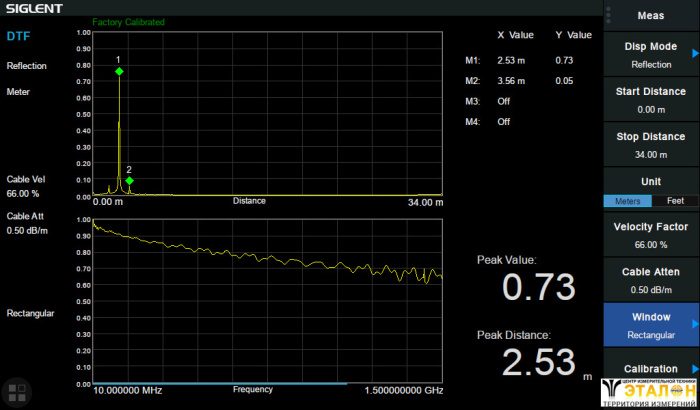Toggle marker M3 Off row
This screenshot has height=410, width=700.
click(x=503, y=101)
